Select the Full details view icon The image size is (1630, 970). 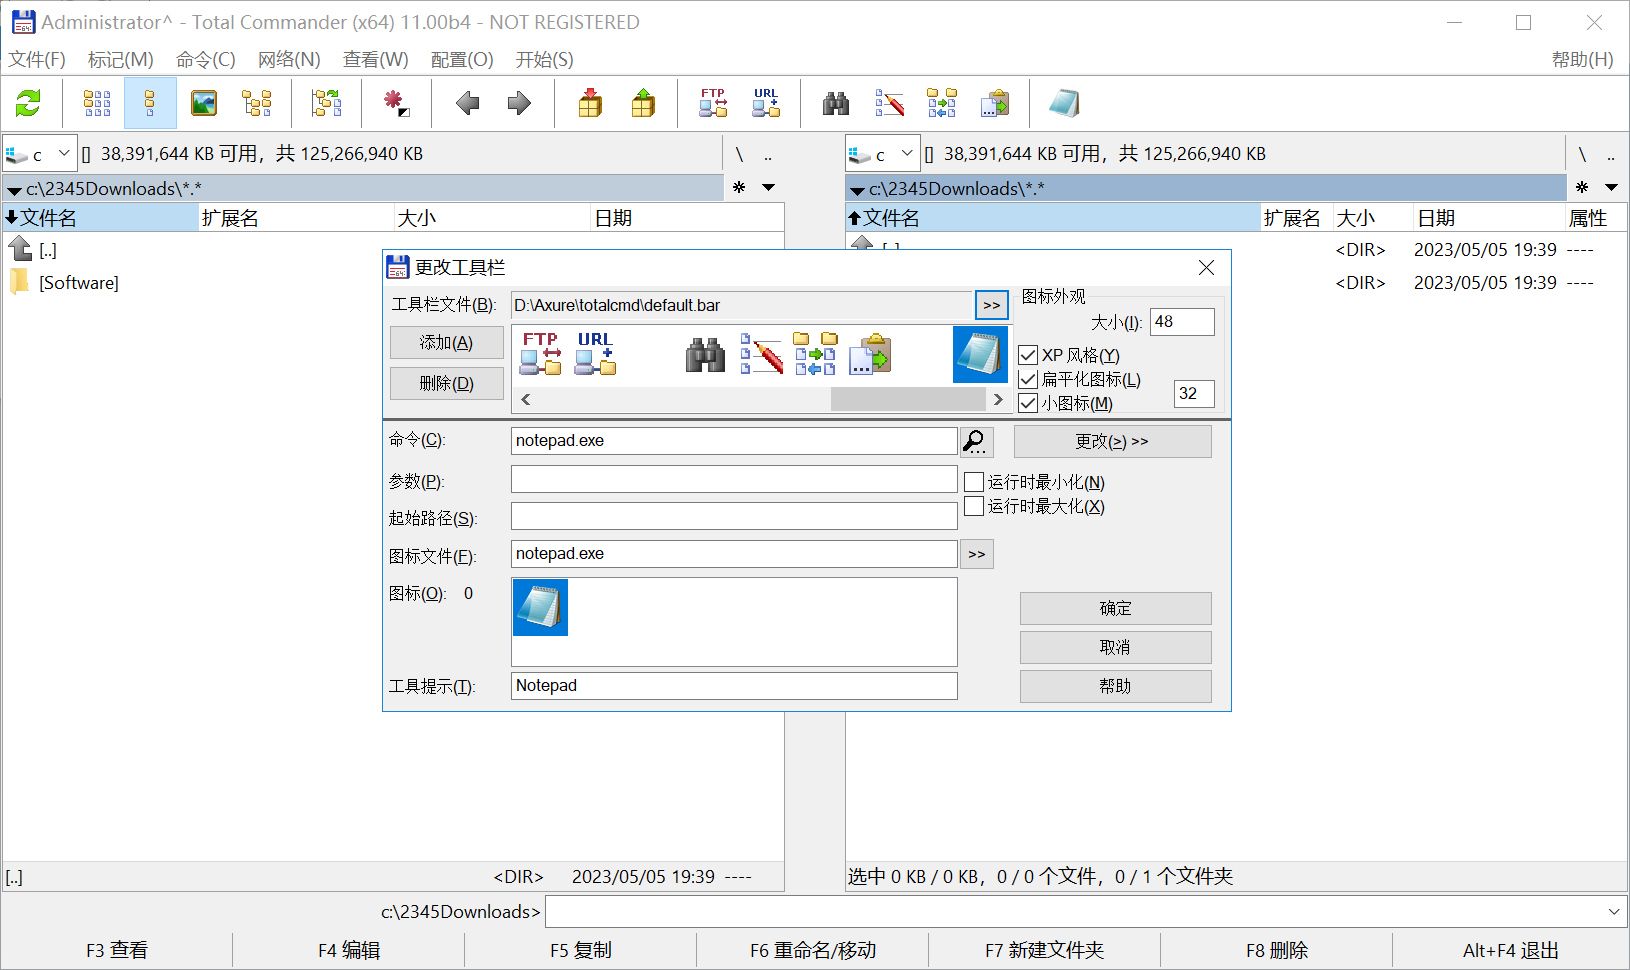150,103
